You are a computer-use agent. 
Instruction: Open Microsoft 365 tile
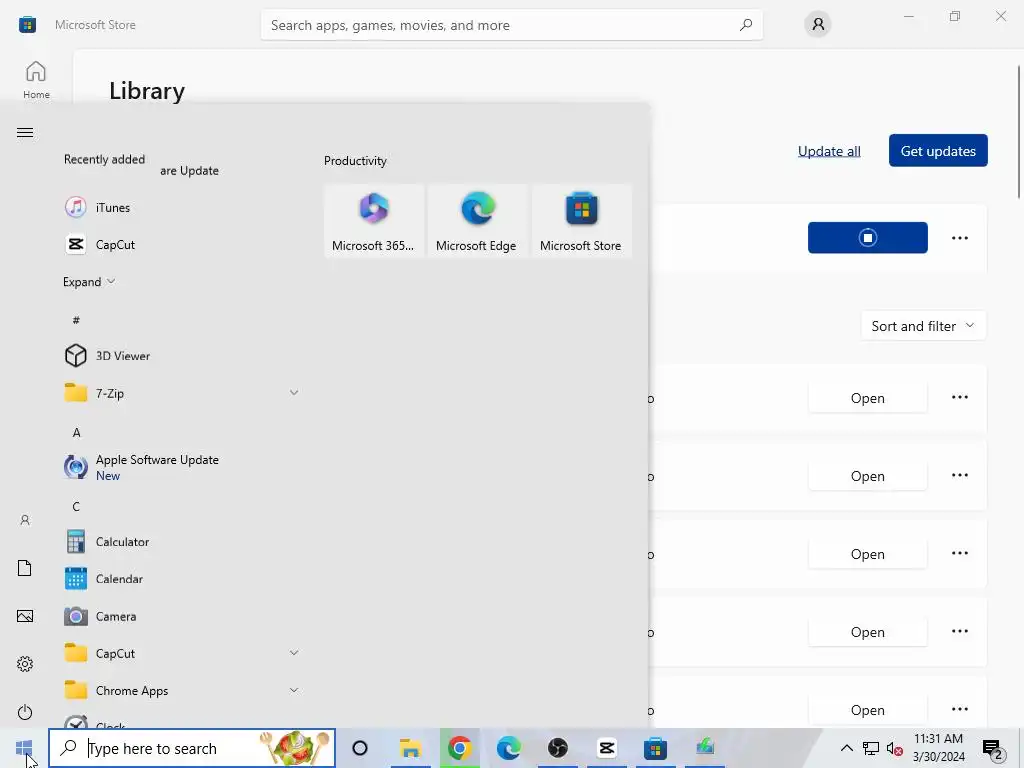click(374, 221)
